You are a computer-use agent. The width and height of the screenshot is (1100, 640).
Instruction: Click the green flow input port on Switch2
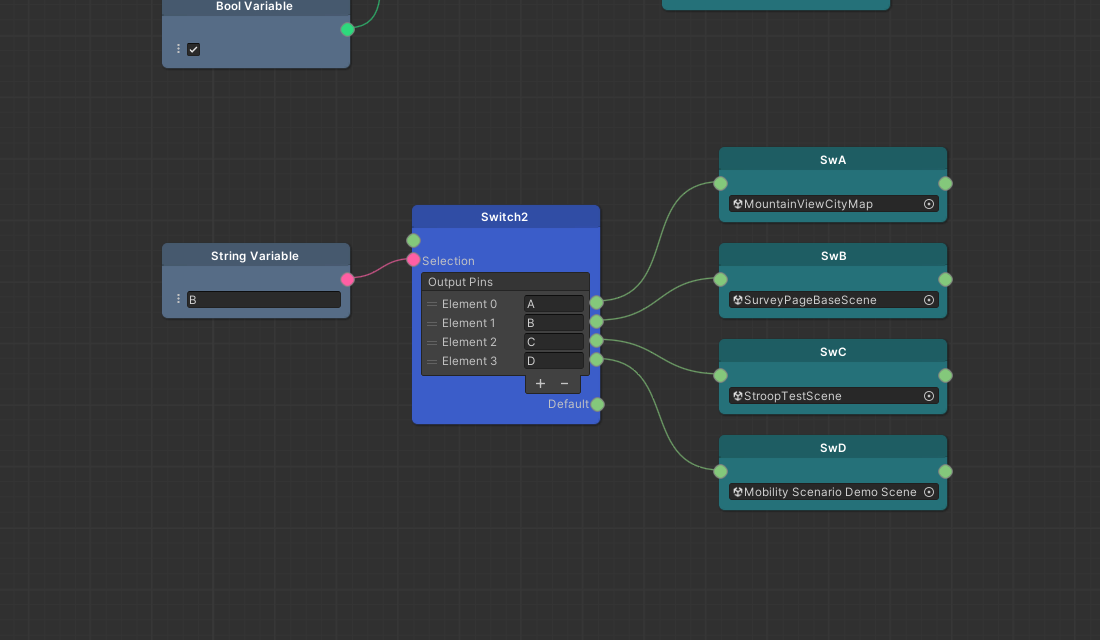pos(413,241)
